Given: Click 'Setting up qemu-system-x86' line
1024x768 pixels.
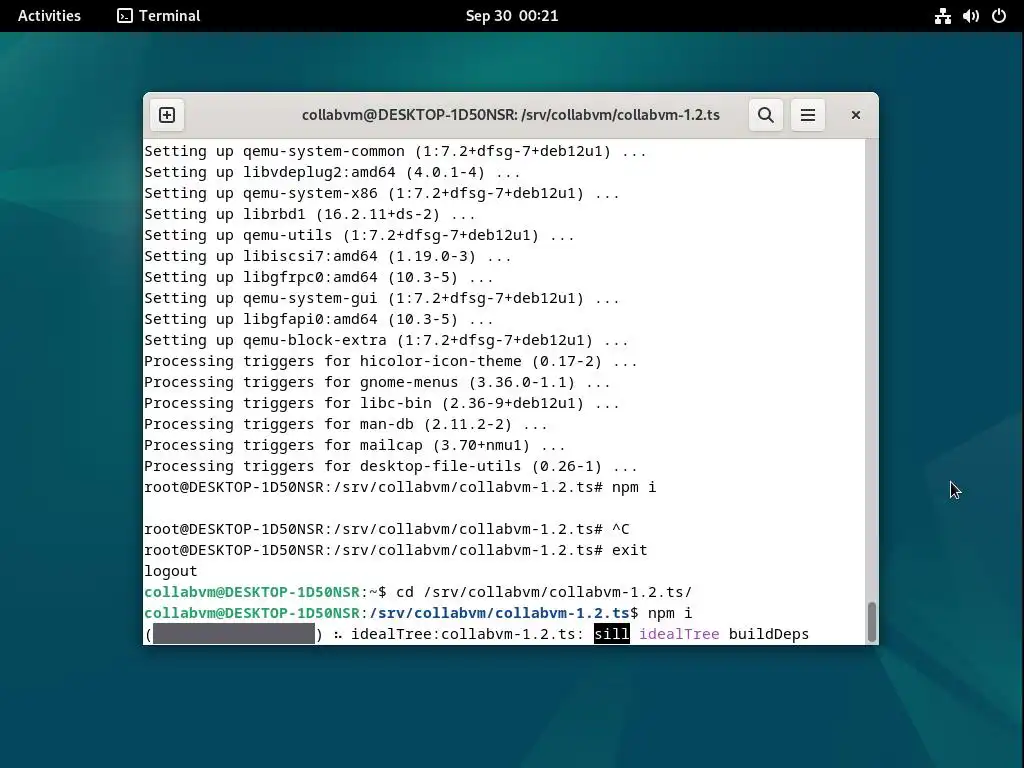Looking at the screenshot, I should pos(382,193).
